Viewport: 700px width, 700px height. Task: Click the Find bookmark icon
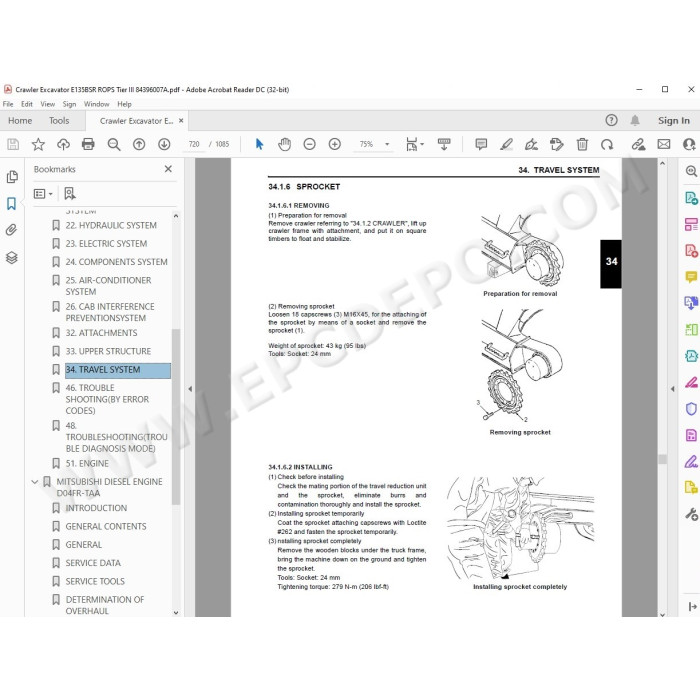70,194
